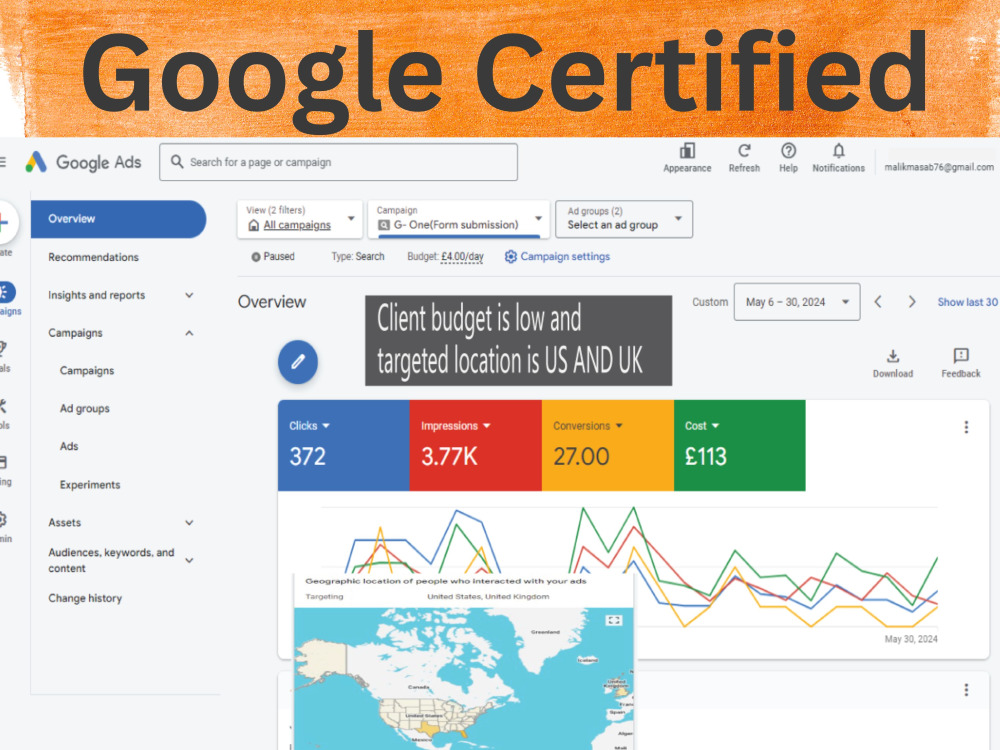Click the Campaign settings gear link

coord(557,256)
